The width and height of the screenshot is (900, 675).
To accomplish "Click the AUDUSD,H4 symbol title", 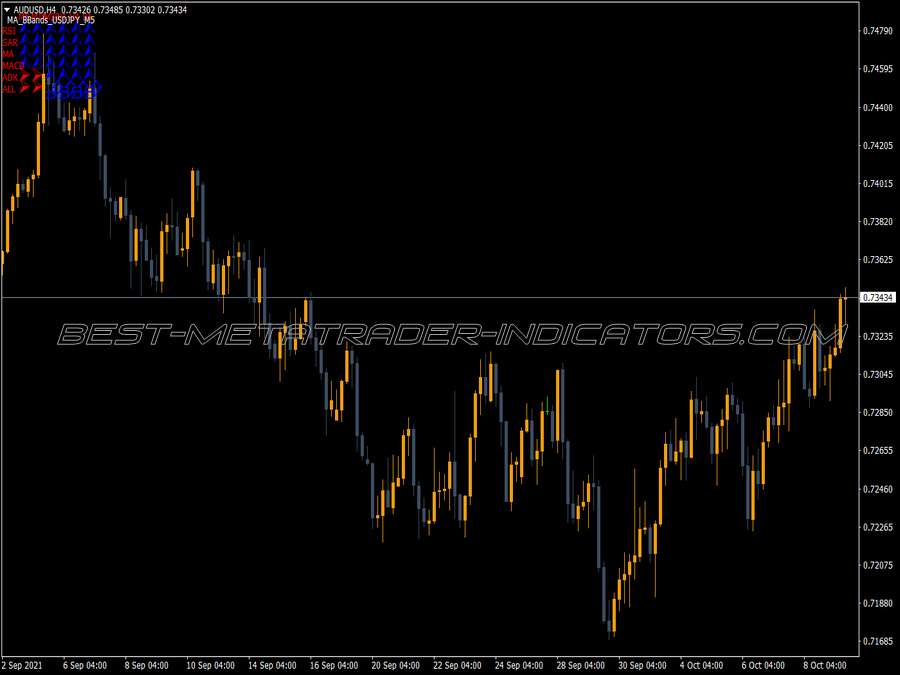I will point(34,10).
